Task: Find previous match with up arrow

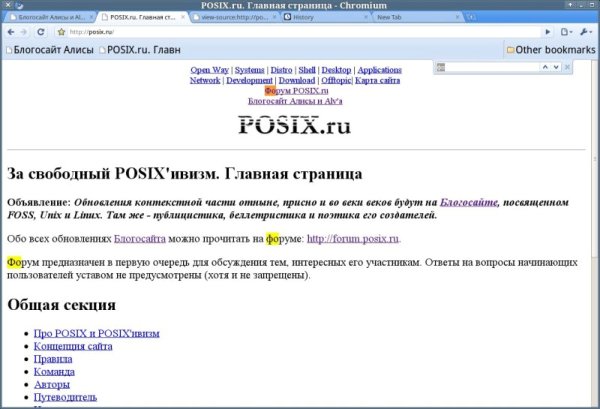Action: point(545,67)
